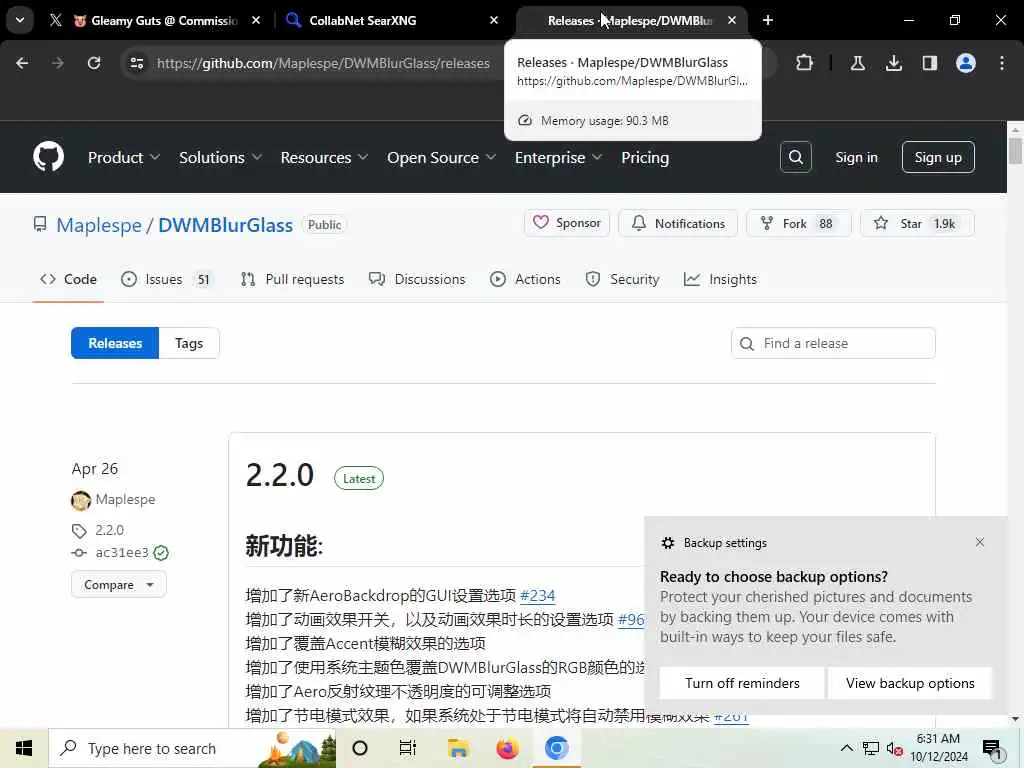Viewport: 1024px width, 768px height.
Task: Open the DWMBlurGlass repository link
Action: point(225,225)
